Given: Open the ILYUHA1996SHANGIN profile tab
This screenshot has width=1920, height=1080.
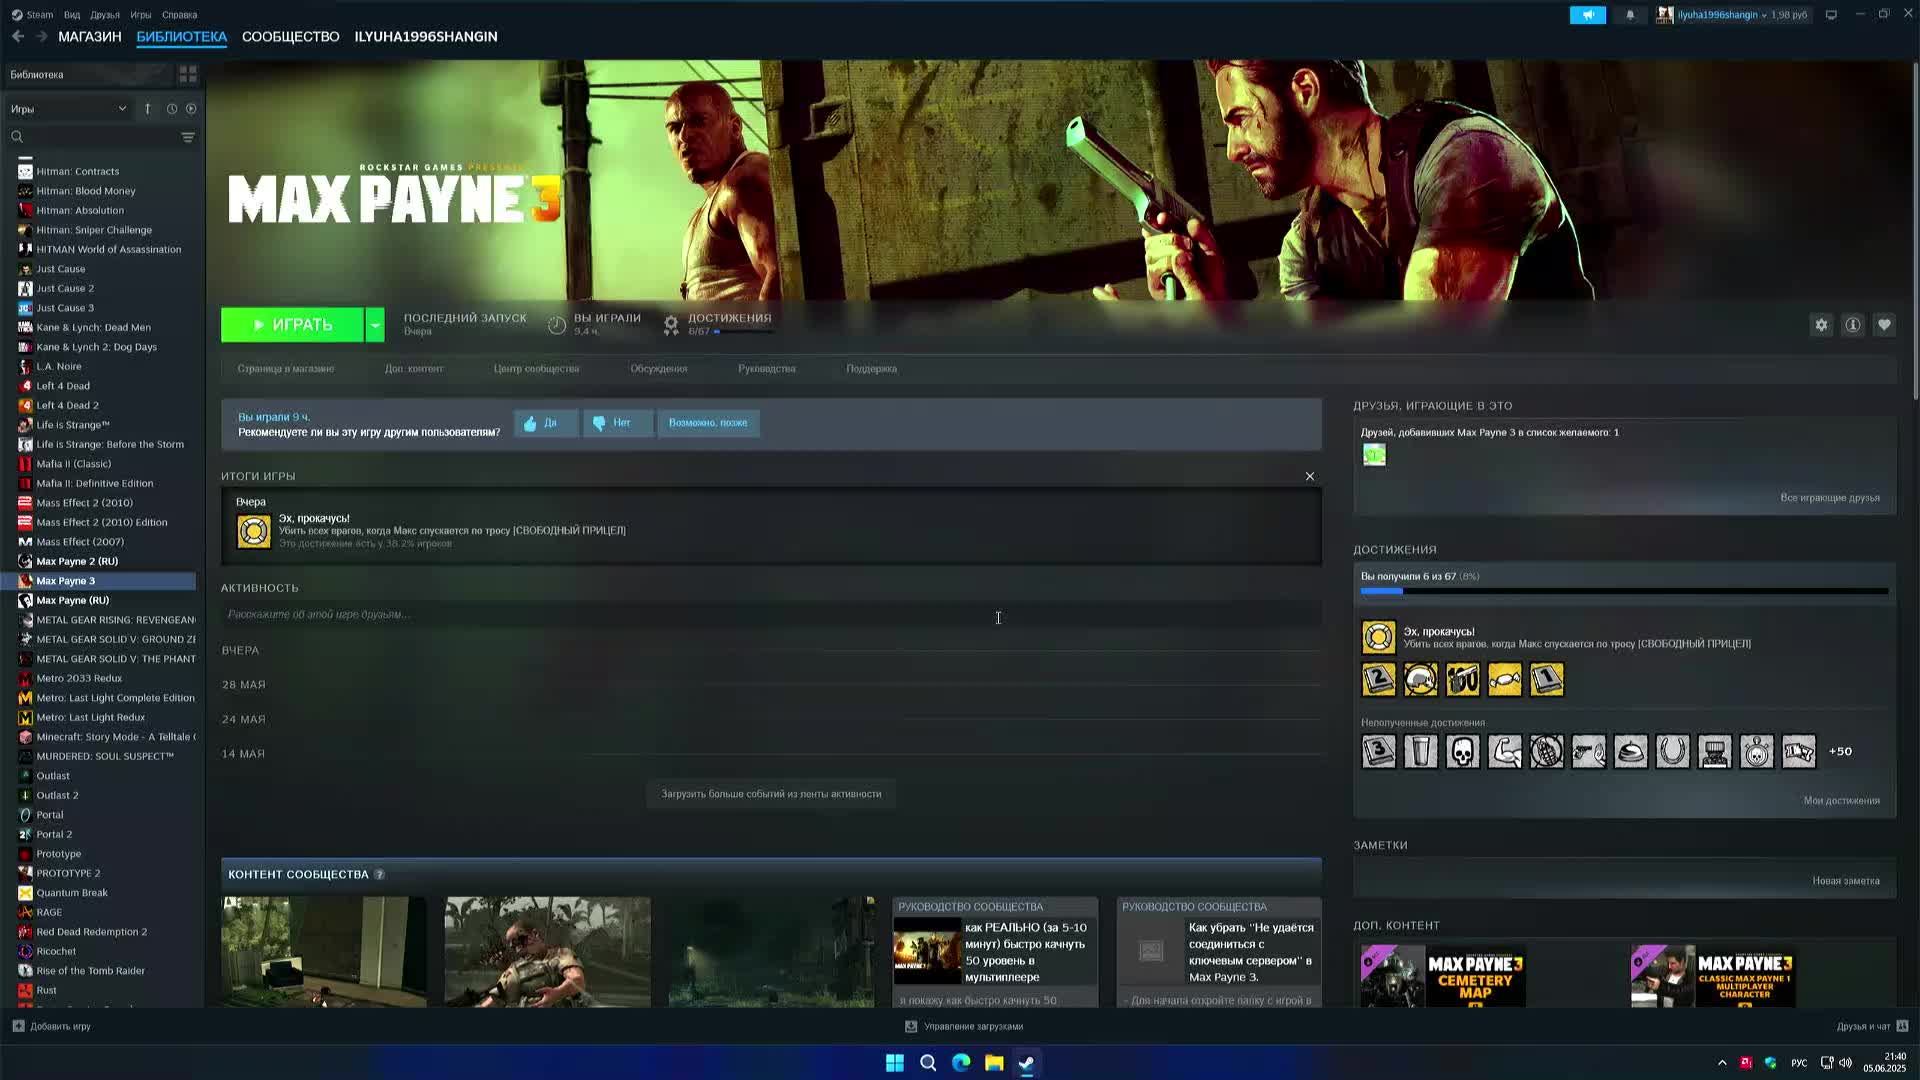Looking at the screenshot, I should coord(426,36).
